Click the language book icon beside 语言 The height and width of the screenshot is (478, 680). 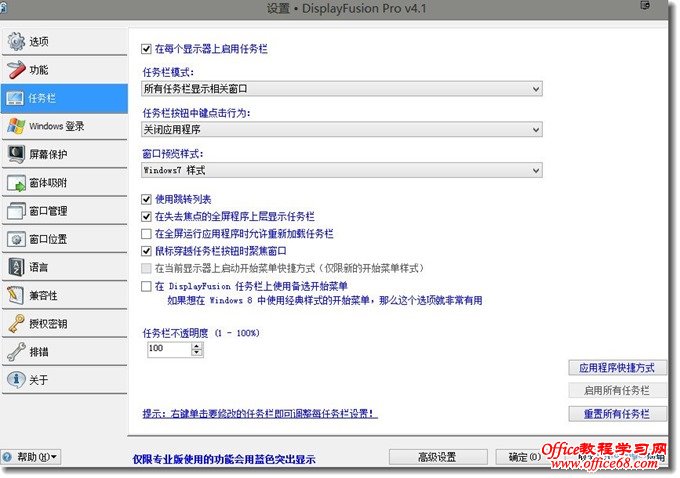click(16, 267)
